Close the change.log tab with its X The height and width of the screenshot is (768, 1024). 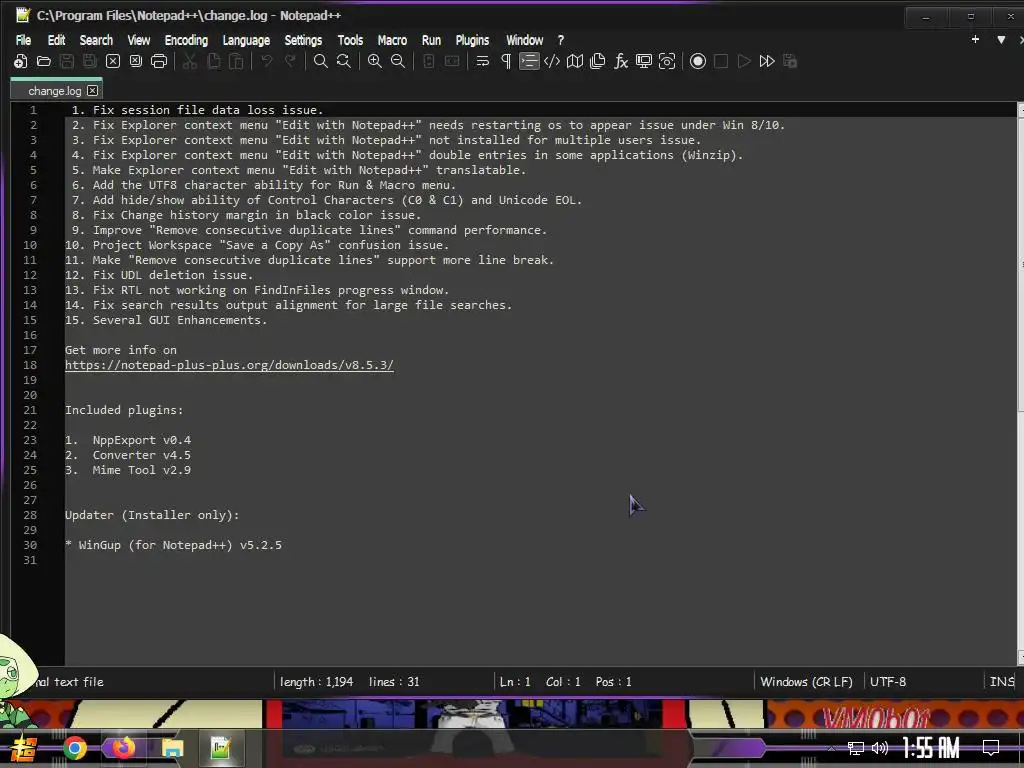pyautogui.click(x=93, y=91)
